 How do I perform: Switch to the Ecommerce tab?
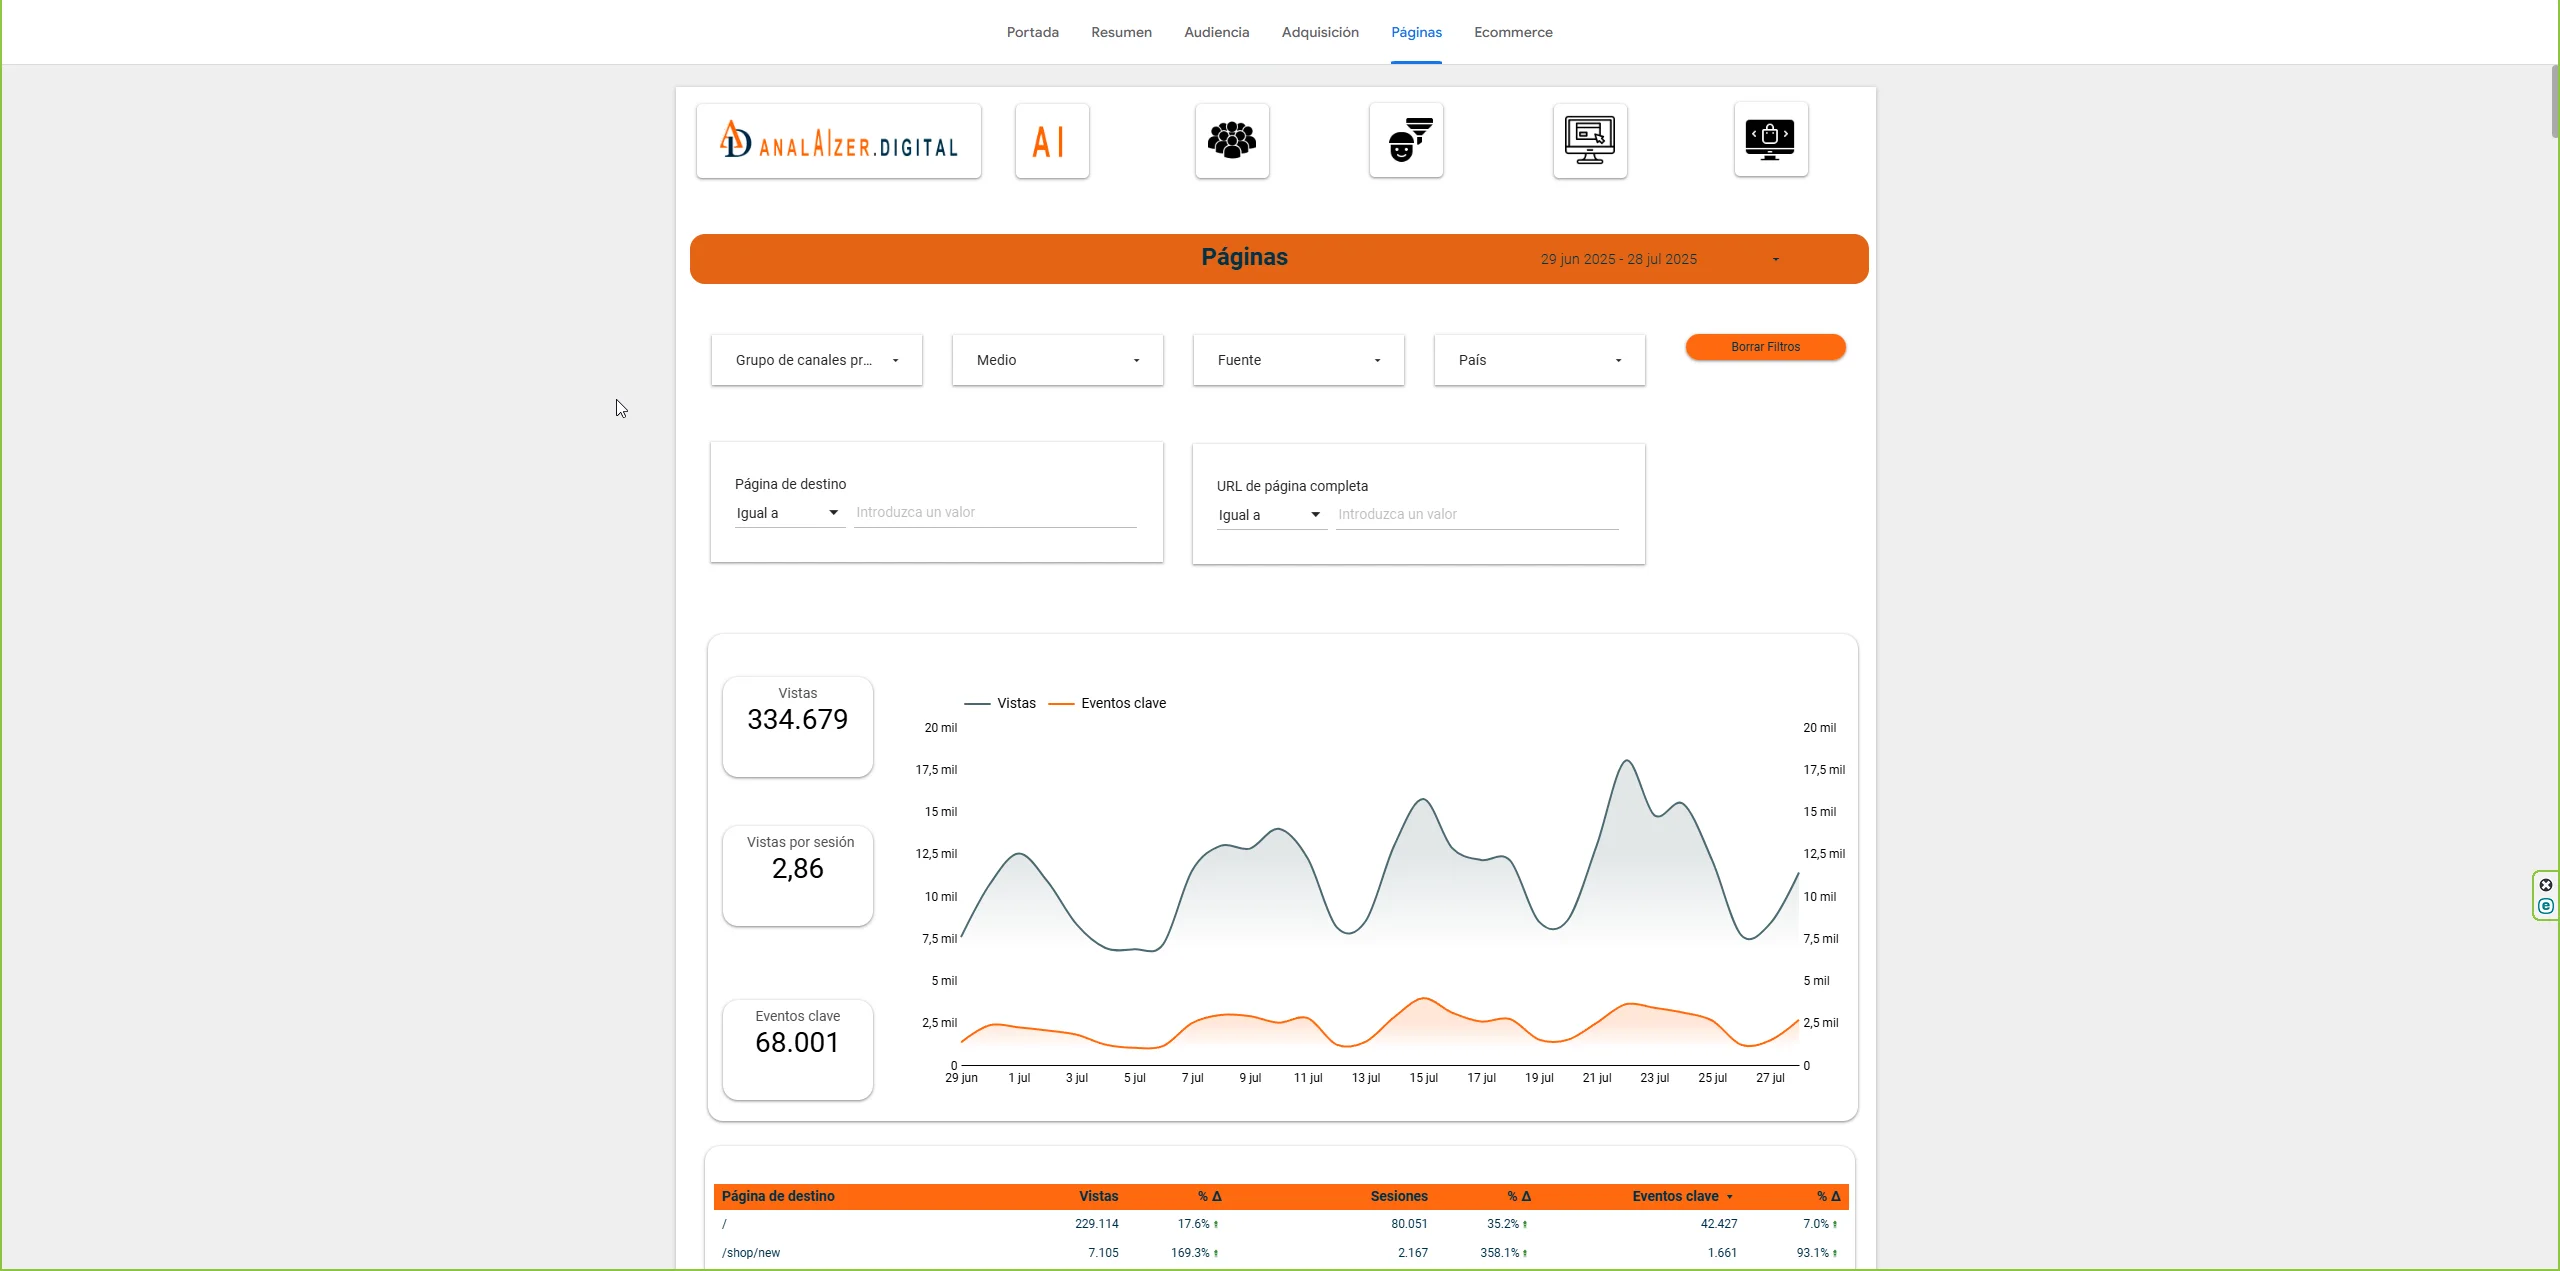coord(1512,32)
